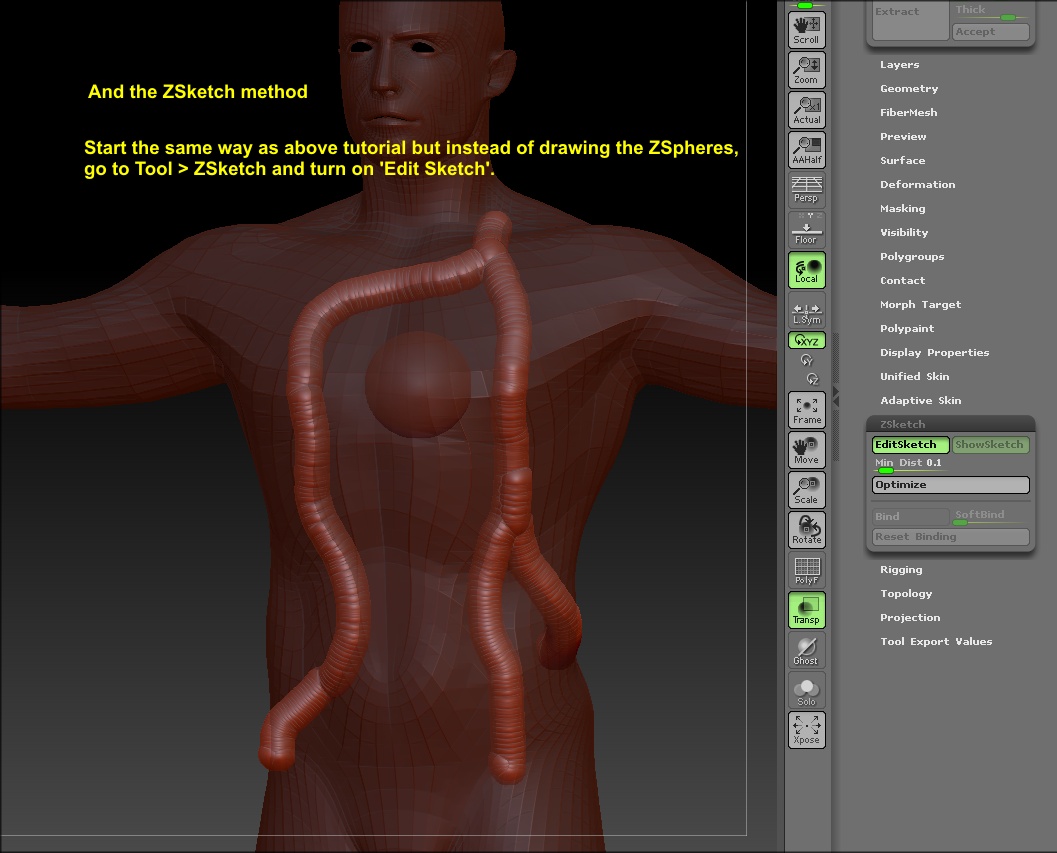Image resolution: width=1057 pixels, height=853 pixels.
Task: Expand the Visibility subpalette
Action: [903, 233]
